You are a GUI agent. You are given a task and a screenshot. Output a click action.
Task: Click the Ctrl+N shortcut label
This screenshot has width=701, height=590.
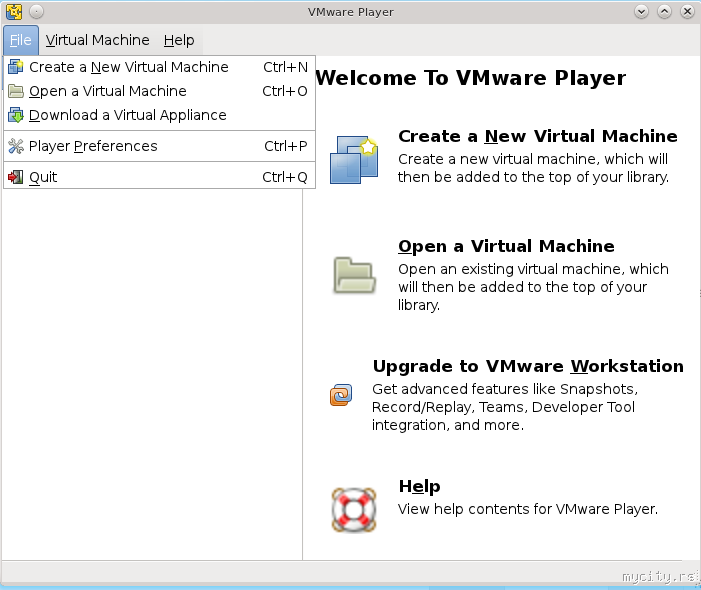285,67
